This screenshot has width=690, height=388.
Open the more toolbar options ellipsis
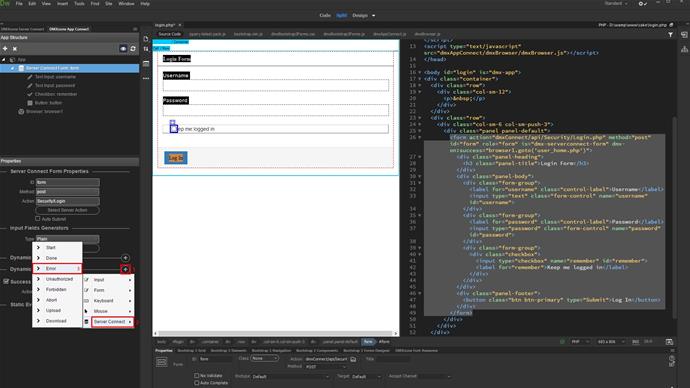146,78
